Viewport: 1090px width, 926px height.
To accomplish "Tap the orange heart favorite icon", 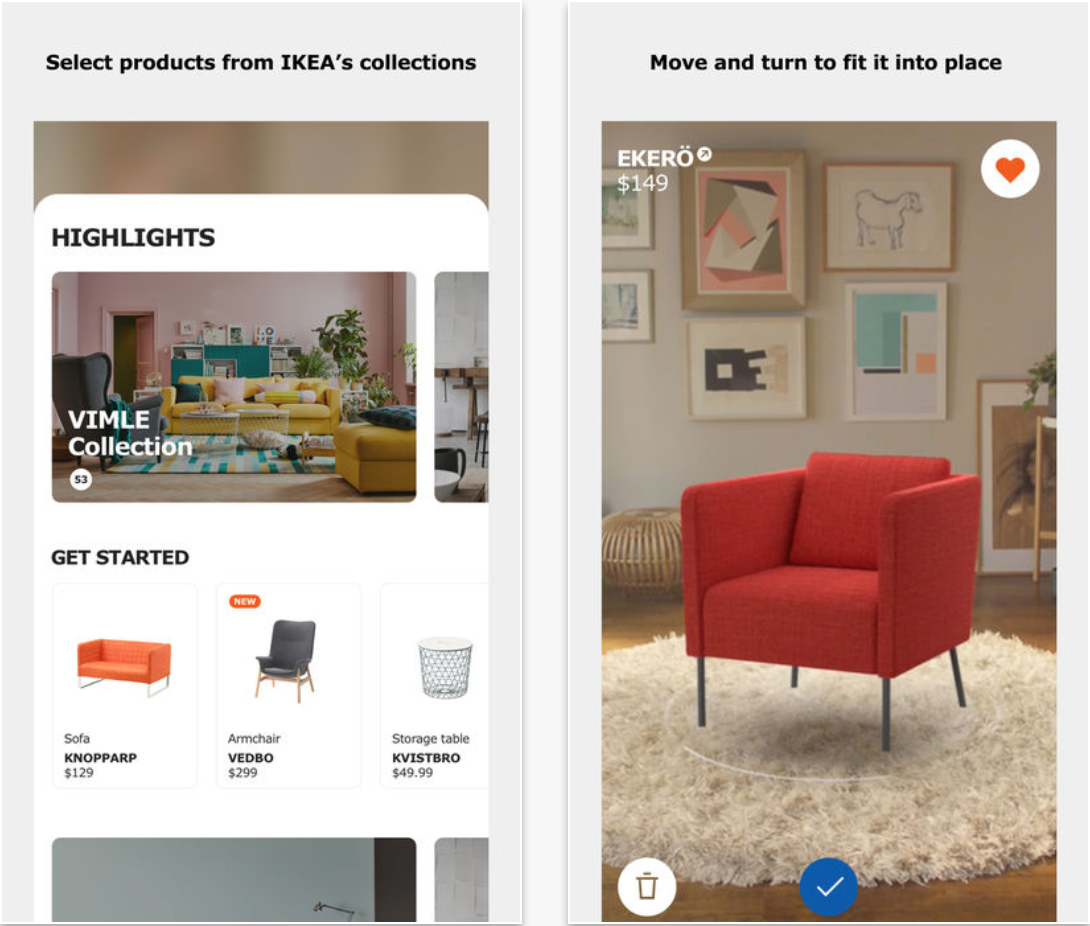I will (x=1009, y=169).
